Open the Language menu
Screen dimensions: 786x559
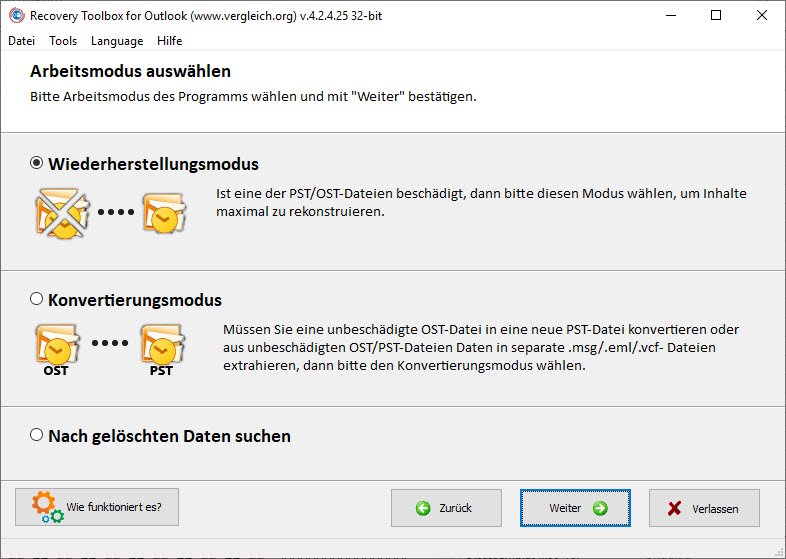(x=117, y=41)
